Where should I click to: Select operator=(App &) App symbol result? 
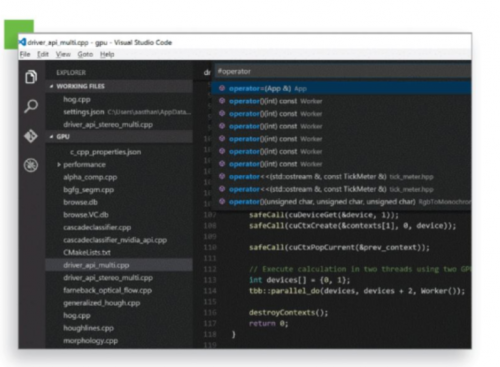click(x=341, y=88)
